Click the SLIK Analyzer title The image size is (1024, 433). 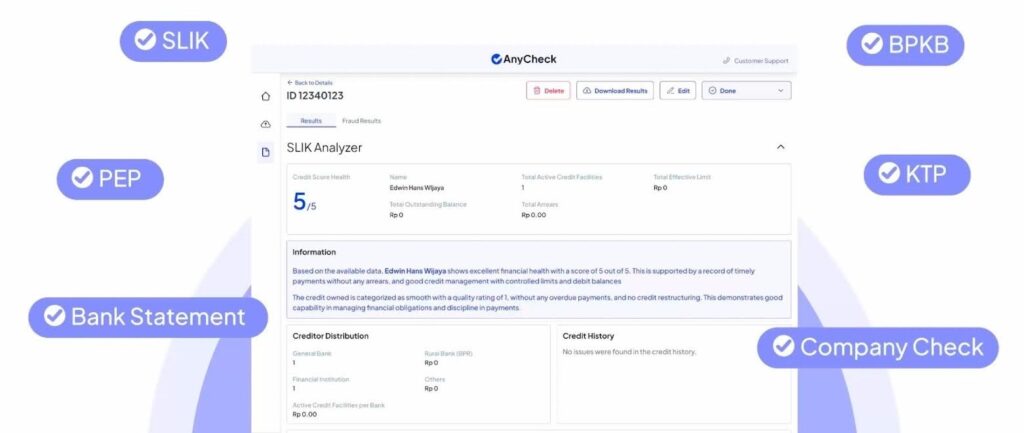(324, 148)
